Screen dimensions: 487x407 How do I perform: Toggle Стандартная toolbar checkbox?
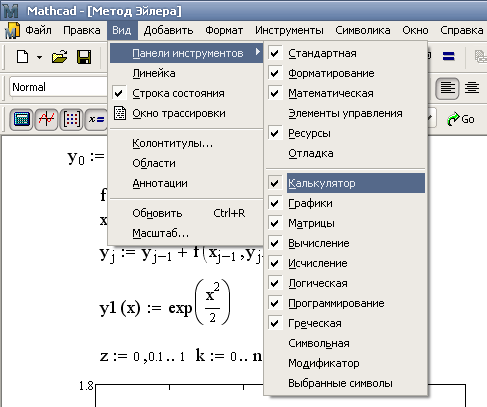(x=346, y=53)
